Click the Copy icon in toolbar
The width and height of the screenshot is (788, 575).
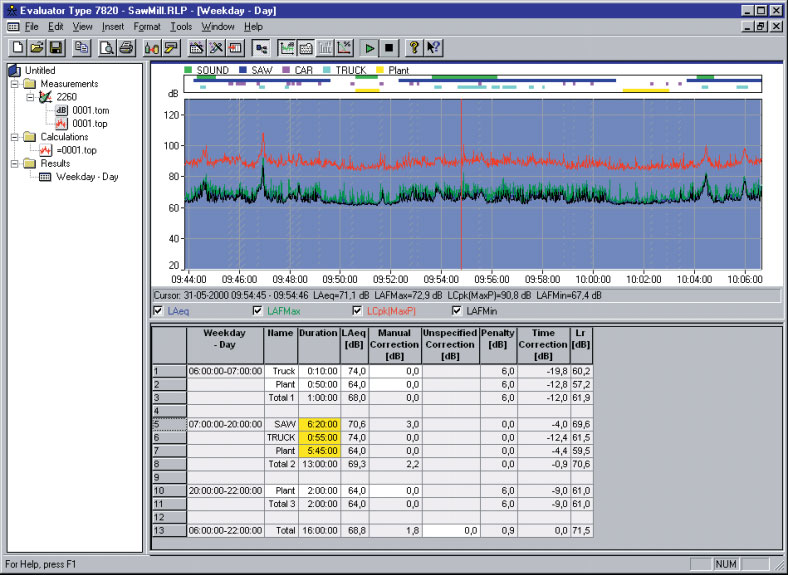tap(81, 47)
